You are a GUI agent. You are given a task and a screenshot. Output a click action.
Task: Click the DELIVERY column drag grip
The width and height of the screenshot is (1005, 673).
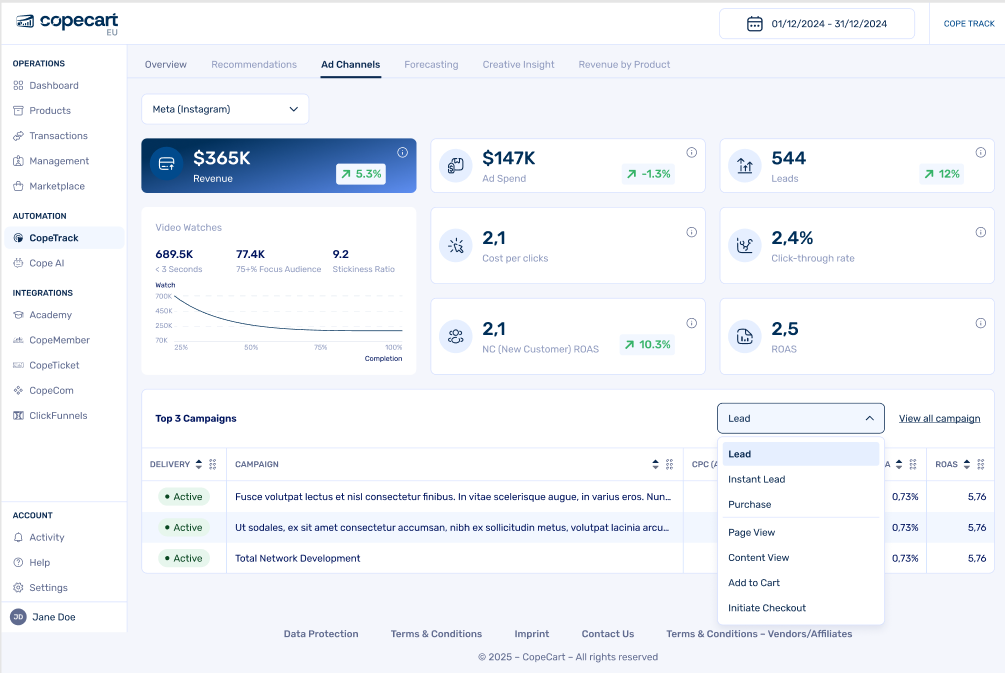[213, 464]
